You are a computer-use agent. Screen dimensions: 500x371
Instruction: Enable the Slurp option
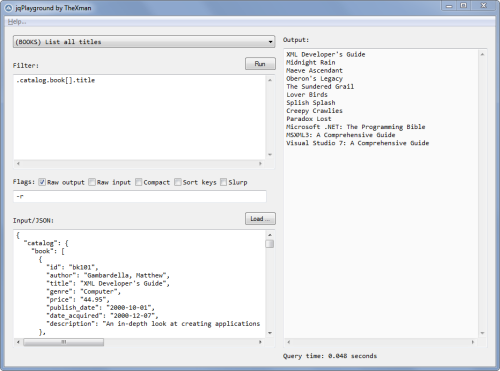pos(223,182)
